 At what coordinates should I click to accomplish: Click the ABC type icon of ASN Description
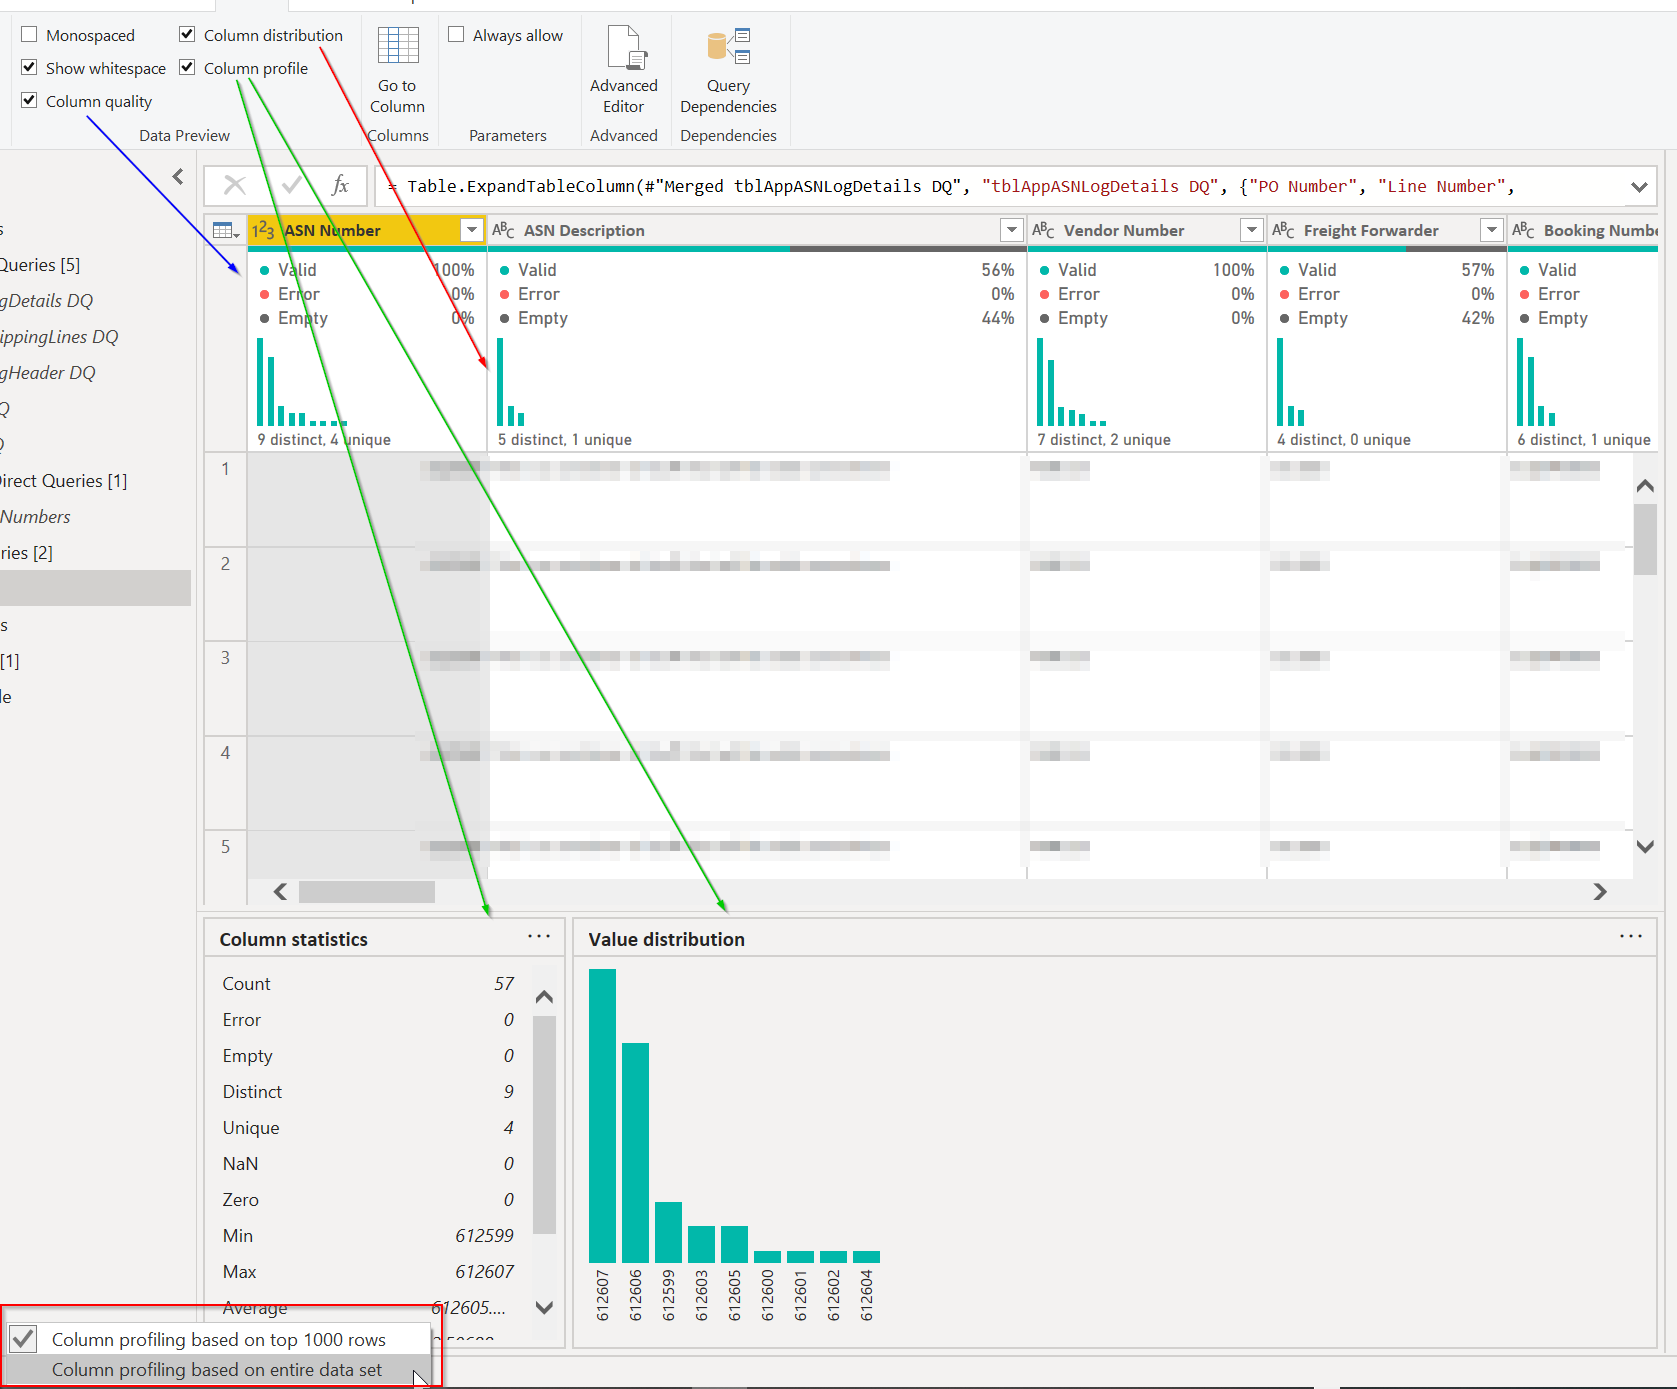click(504, 231)
